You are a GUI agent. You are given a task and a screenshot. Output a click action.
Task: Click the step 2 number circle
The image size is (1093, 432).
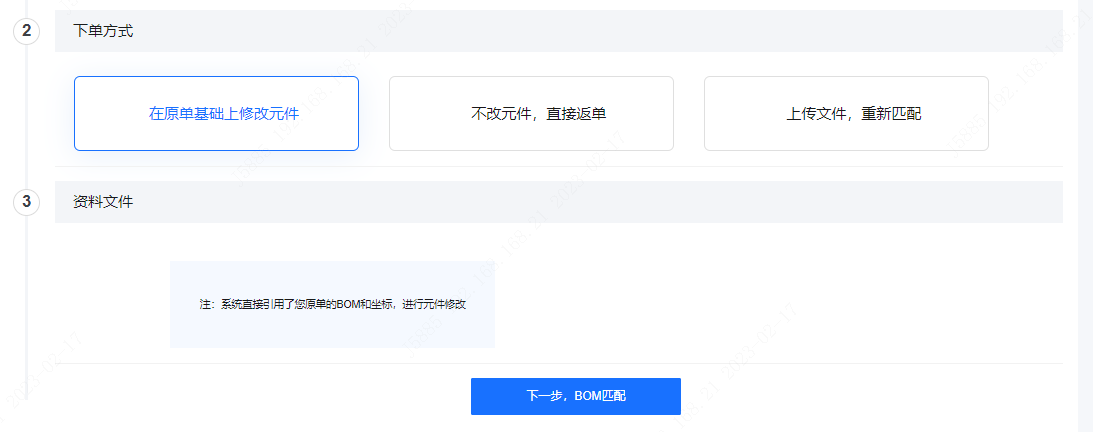tap(27, 31)
